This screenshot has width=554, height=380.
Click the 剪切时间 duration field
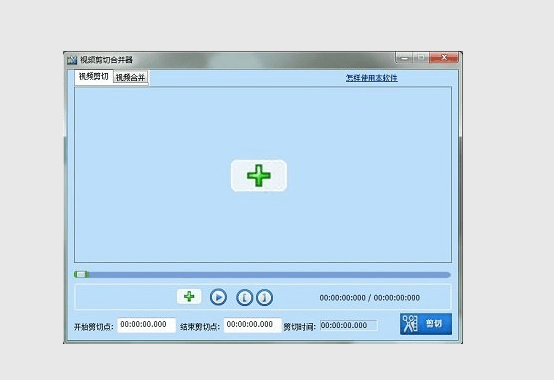(x=349, y=325)
